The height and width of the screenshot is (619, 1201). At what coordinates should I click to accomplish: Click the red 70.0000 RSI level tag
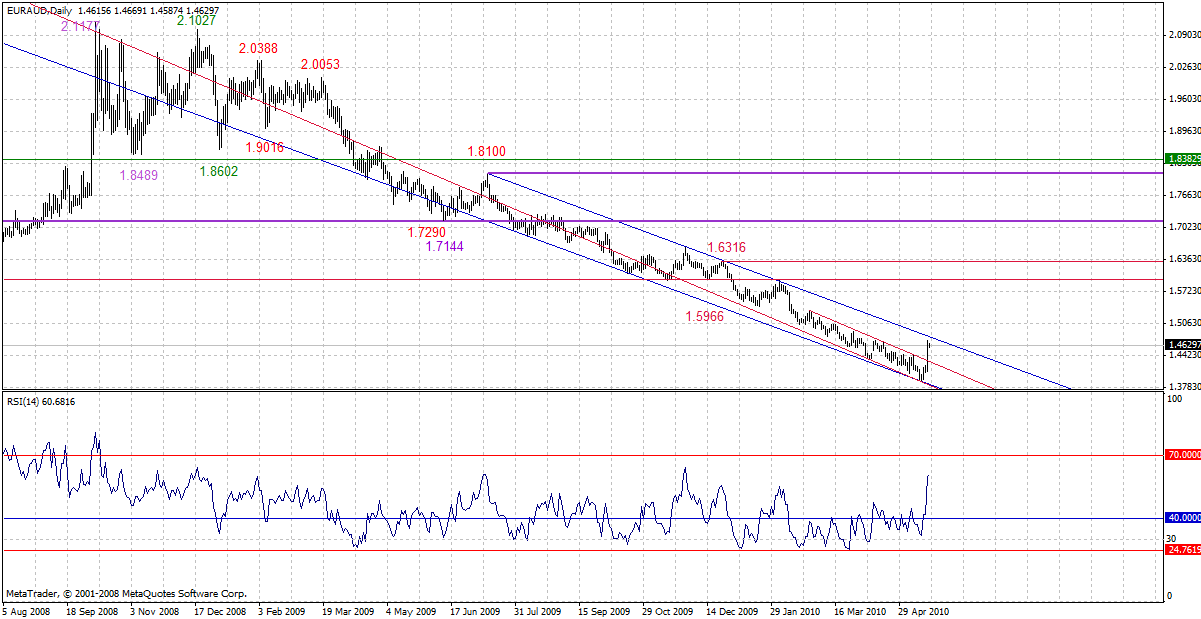pyautogui.click(x=1183, y=455)
